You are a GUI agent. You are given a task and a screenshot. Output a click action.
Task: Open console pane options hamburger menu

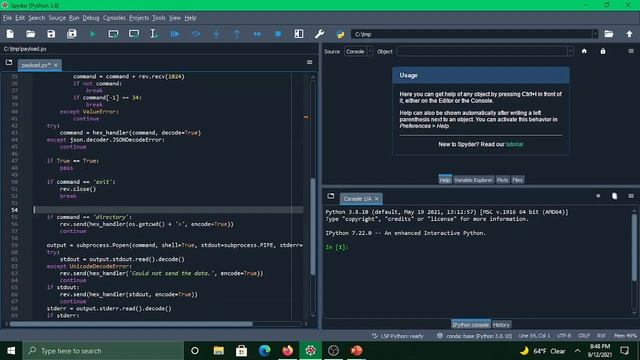tap(631, 196)
